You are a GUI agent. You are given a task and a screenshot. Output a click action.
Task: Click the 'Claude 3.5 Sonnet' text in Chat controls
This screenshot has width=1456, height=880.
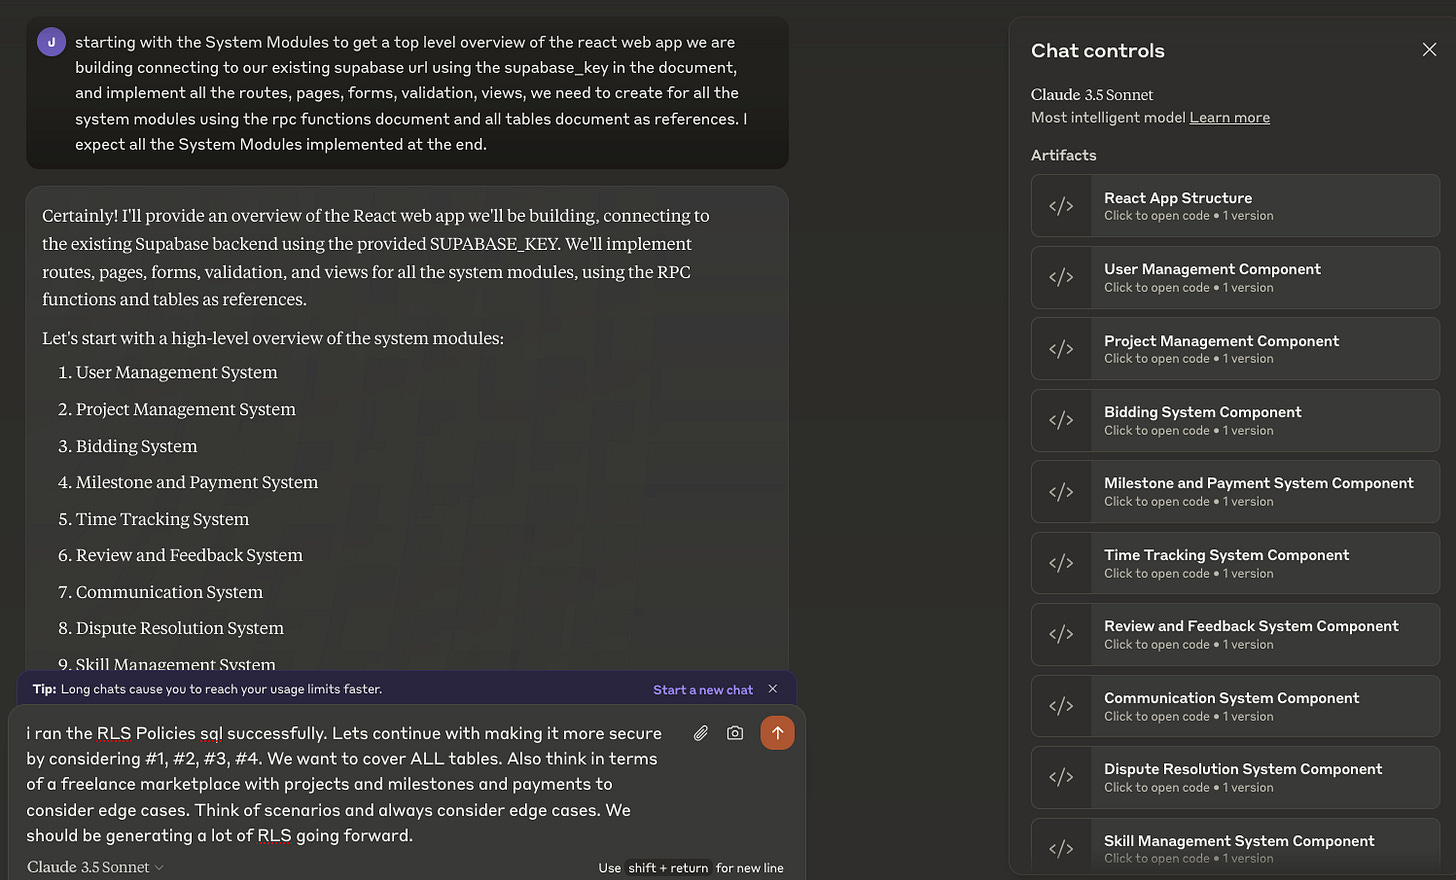1092,95
